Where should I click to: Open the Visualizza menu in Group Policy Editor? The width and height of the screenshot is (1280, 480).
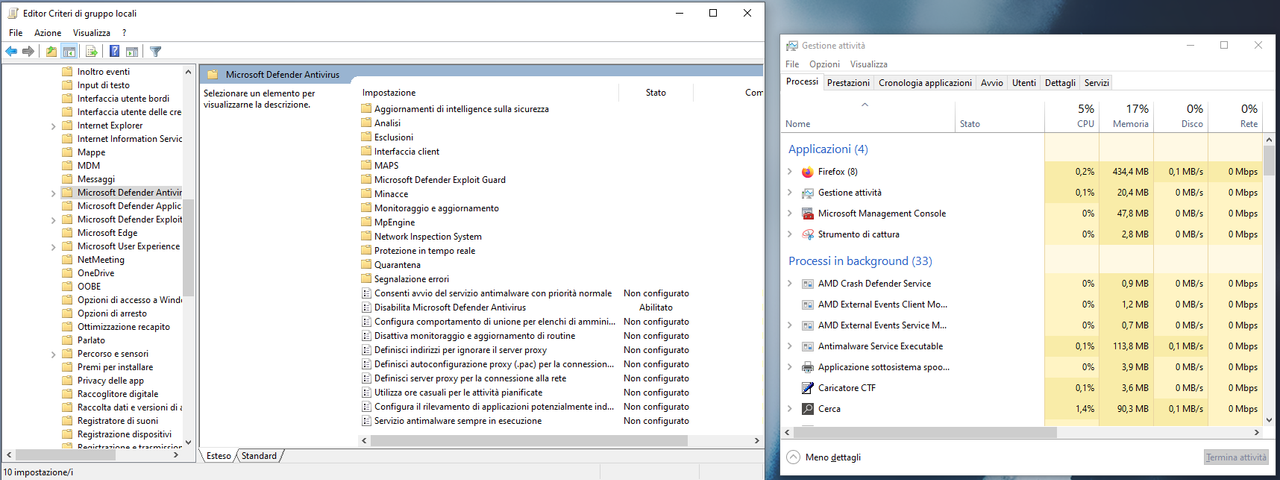click(91, 33)
